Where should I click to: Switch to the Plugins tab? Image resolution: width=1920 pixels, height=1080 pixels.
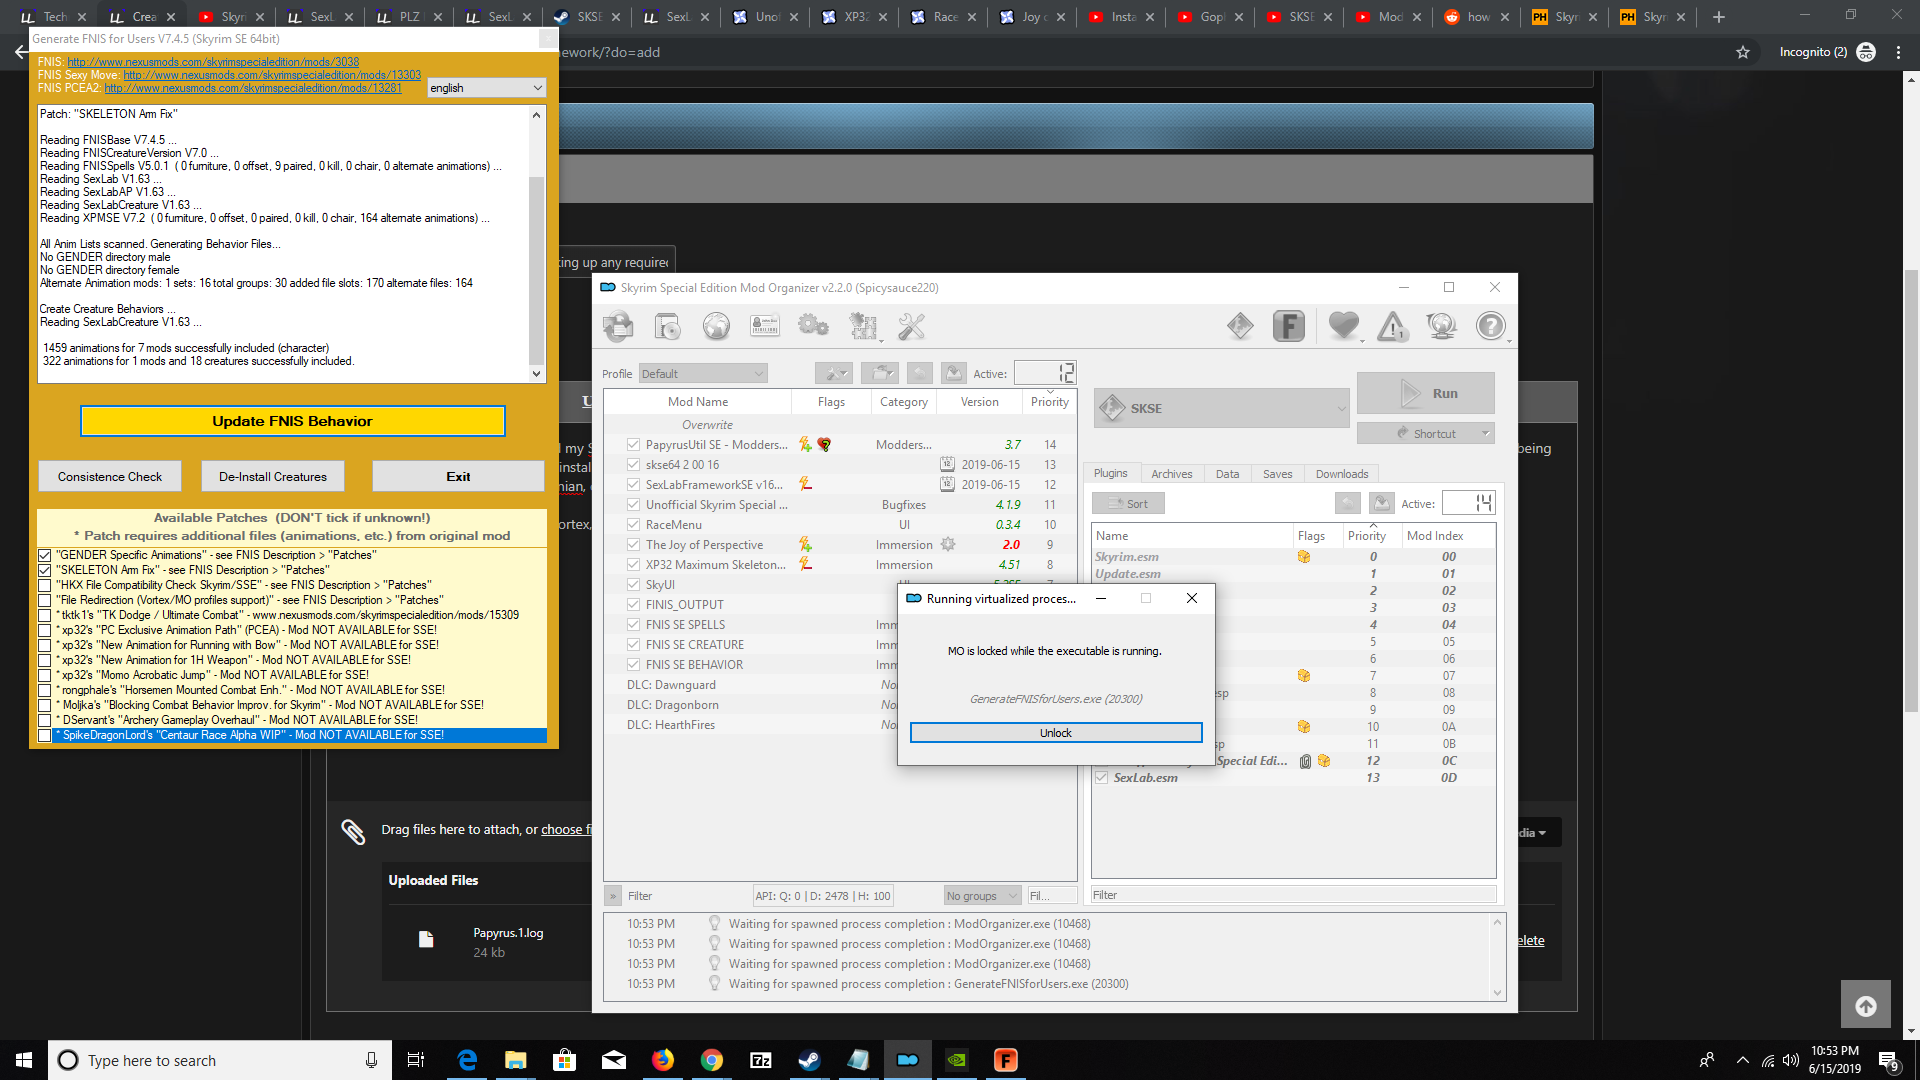tap(1110, 473)
